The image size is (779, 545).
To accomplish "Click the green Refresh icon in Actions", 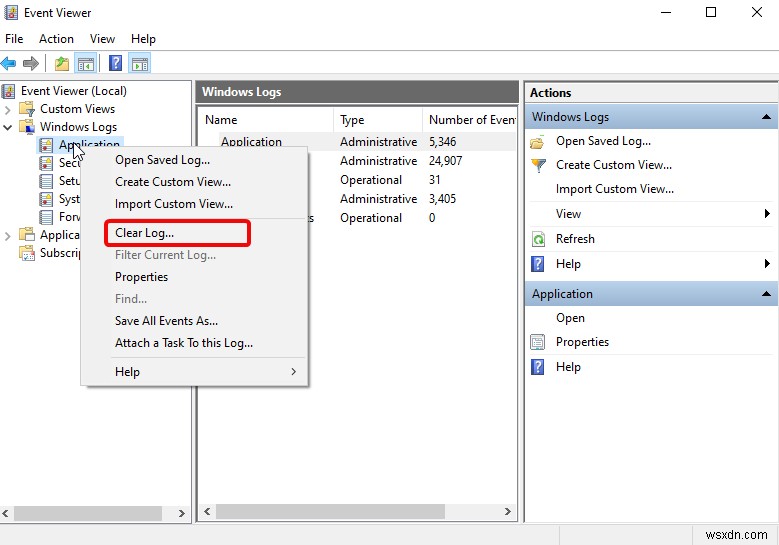I will (x=538, y=239).
